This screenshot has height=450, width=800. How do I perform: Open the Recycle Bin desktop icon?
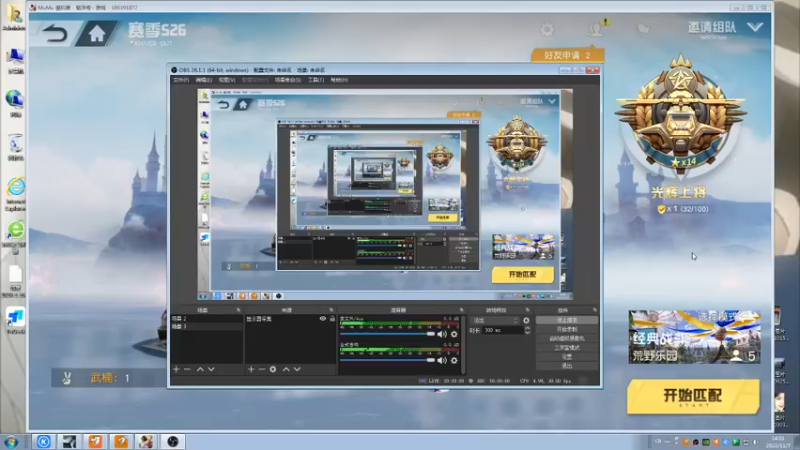[x=15, y=147]
